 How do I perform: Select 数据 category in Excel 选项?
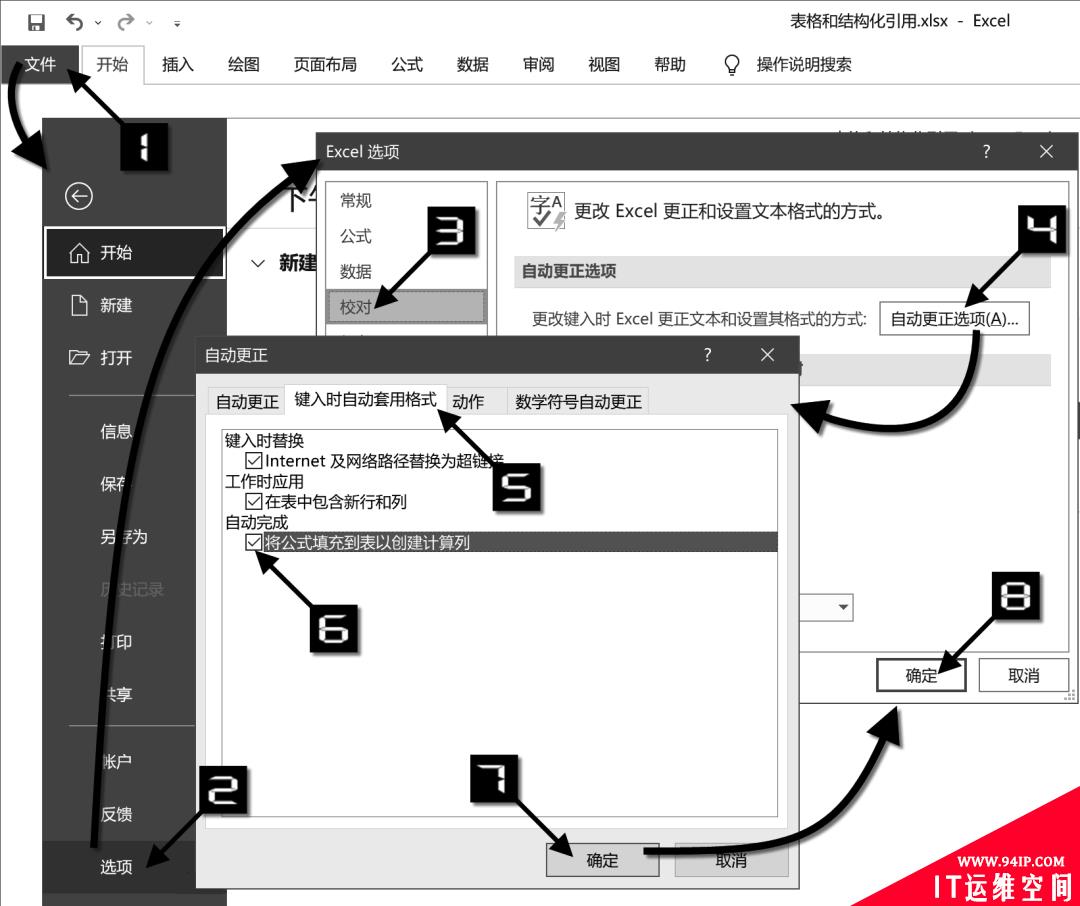point(355,271)
